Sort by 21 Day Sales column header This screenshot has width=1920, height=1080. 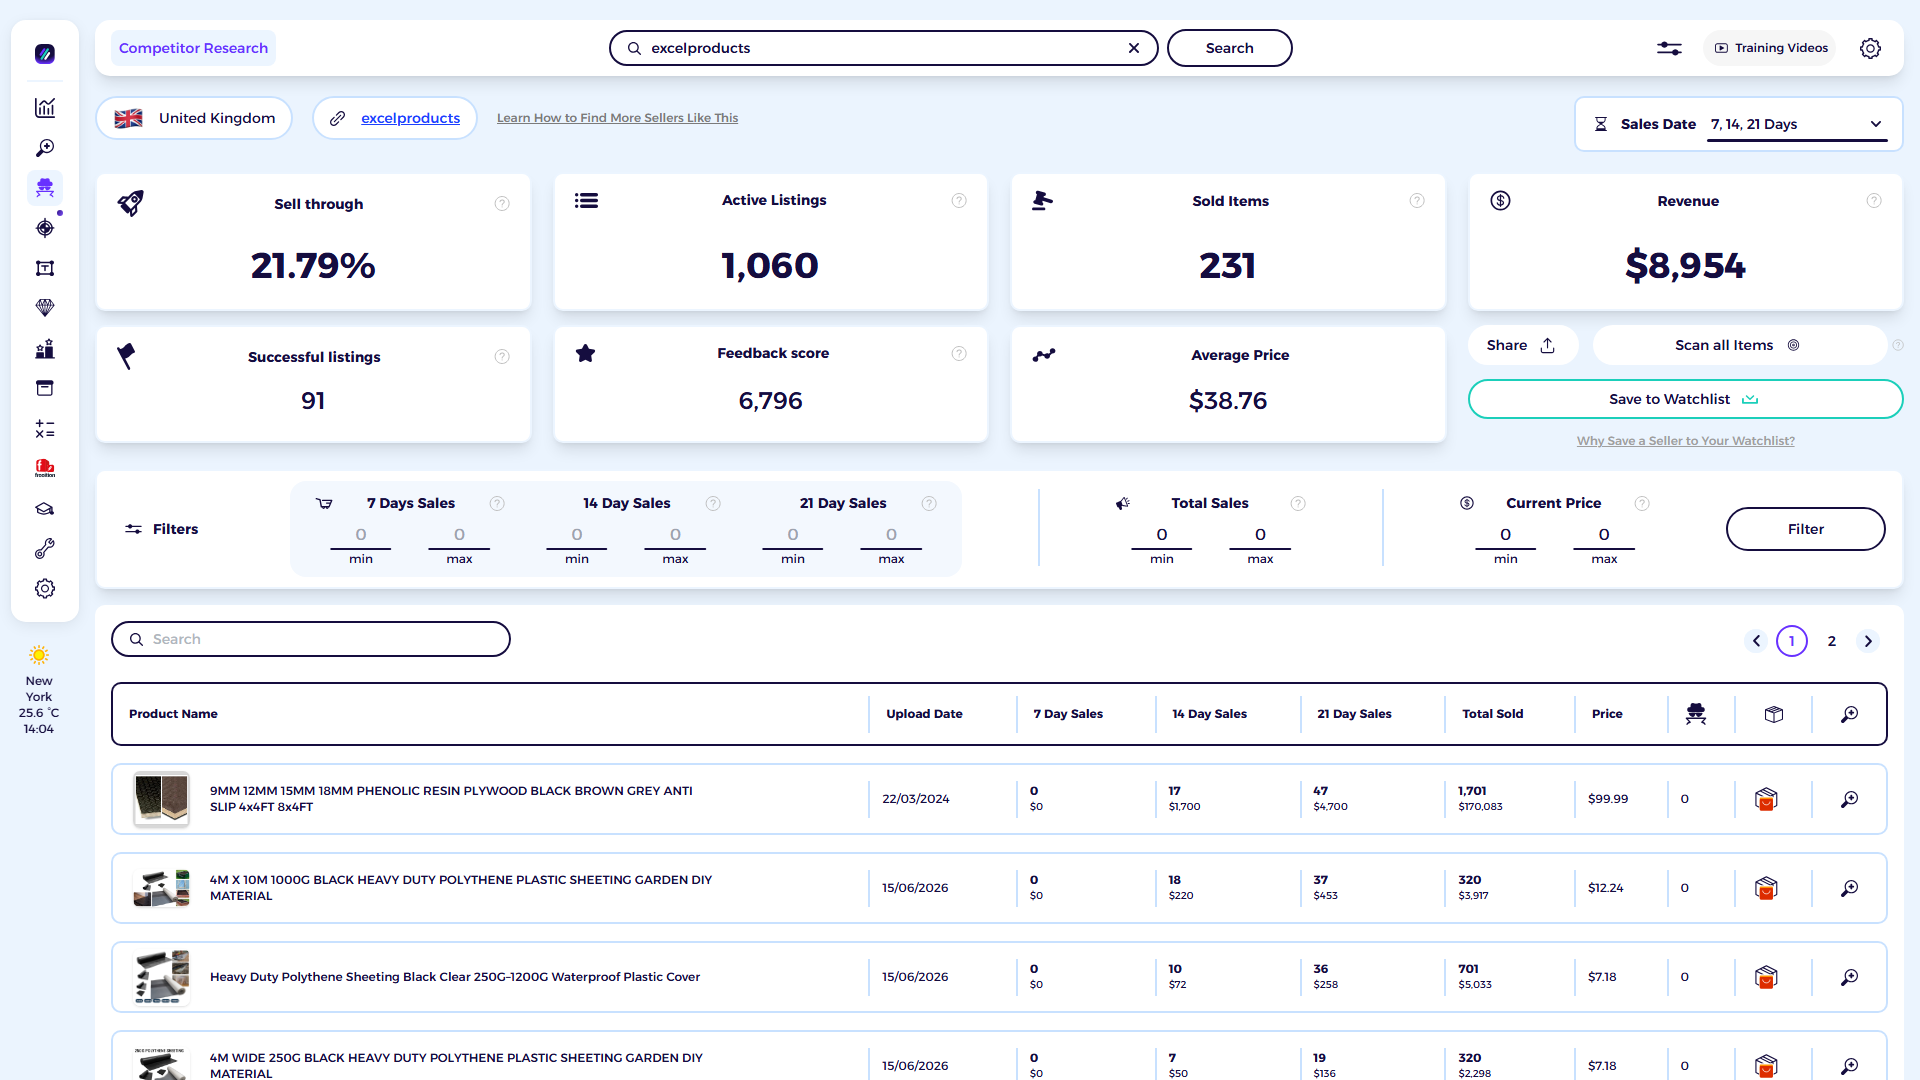coord(1354,714)
